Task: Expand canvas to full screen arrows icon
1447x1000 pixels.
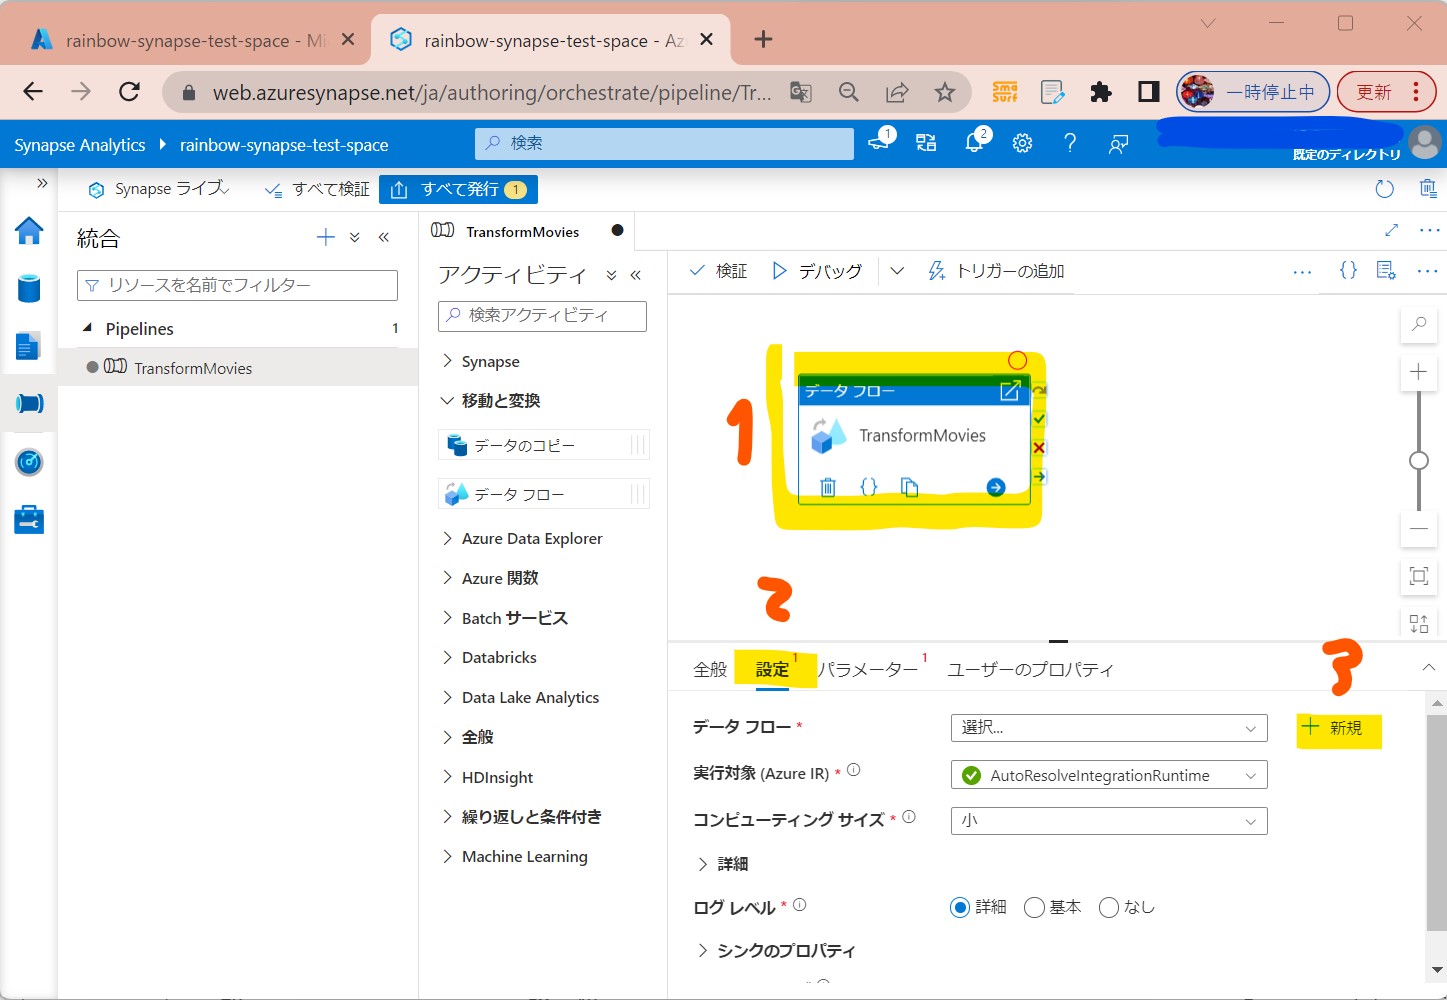Action: [1391, 230]
